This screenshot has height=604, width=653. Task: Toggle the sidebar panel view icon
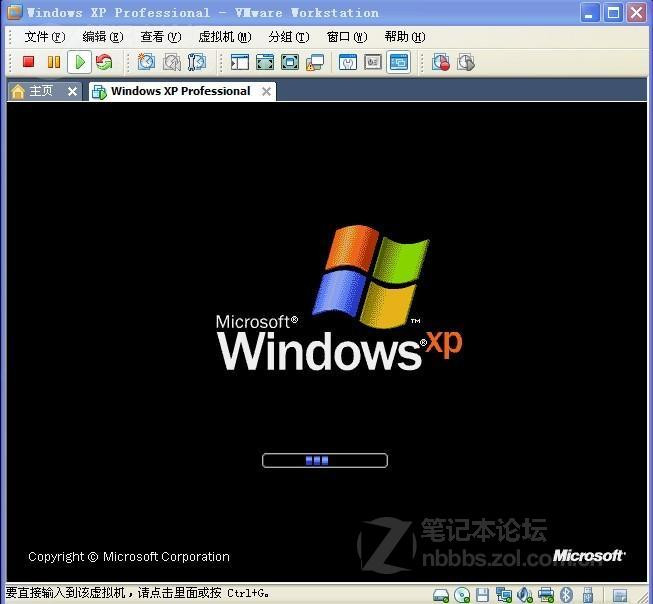[x=240, y=62]
